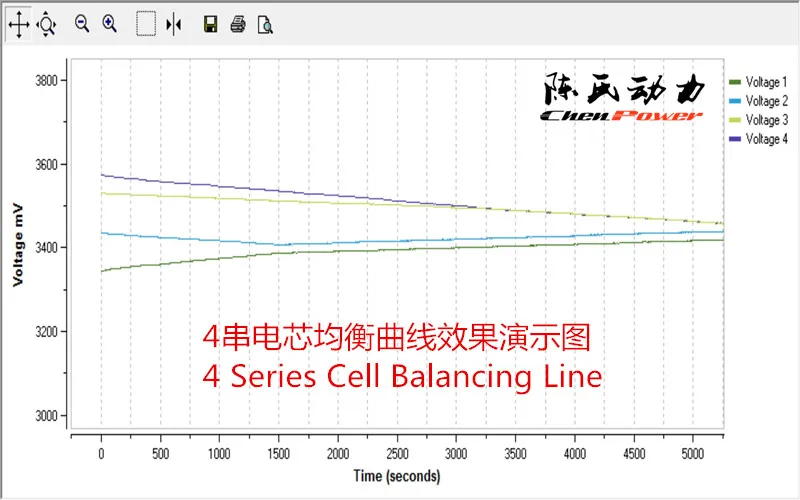This screenshot has width=800, height=500.
Task: Print the chart using the printer icon
Action: pos(238,24)
